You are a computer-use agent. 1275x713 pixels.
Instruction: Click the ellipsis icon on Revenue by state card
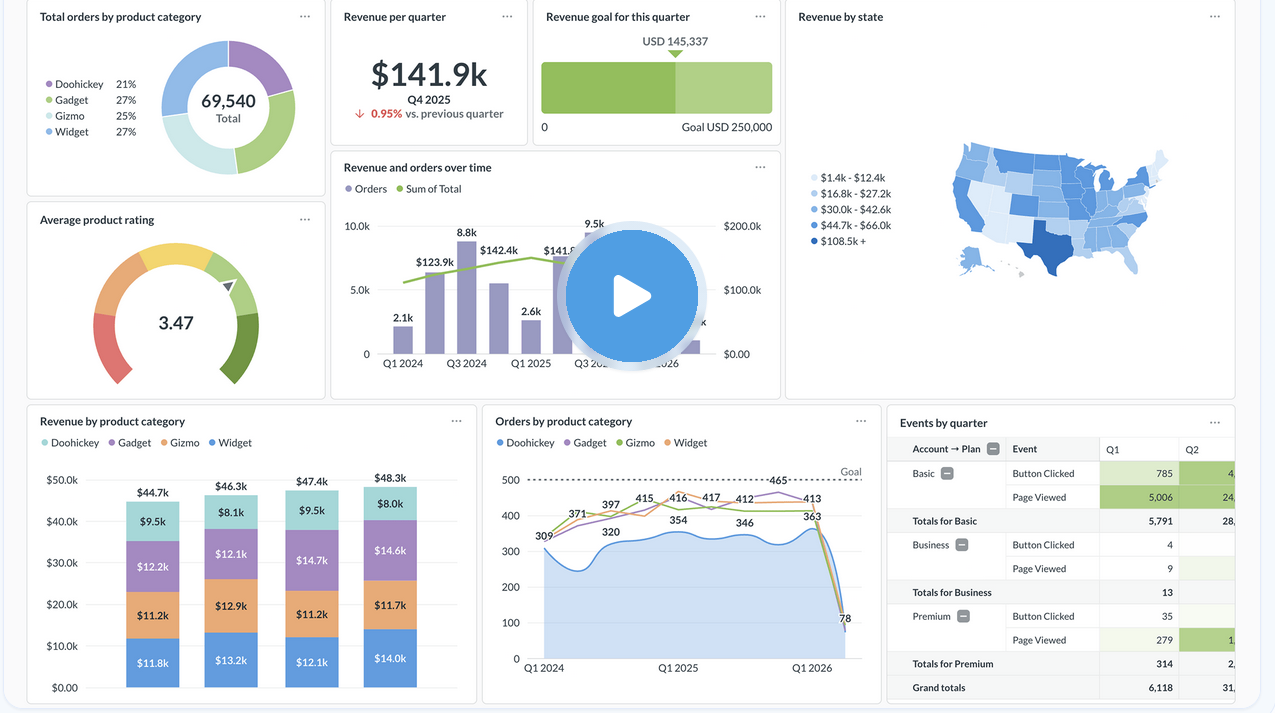coord(1215,16)
